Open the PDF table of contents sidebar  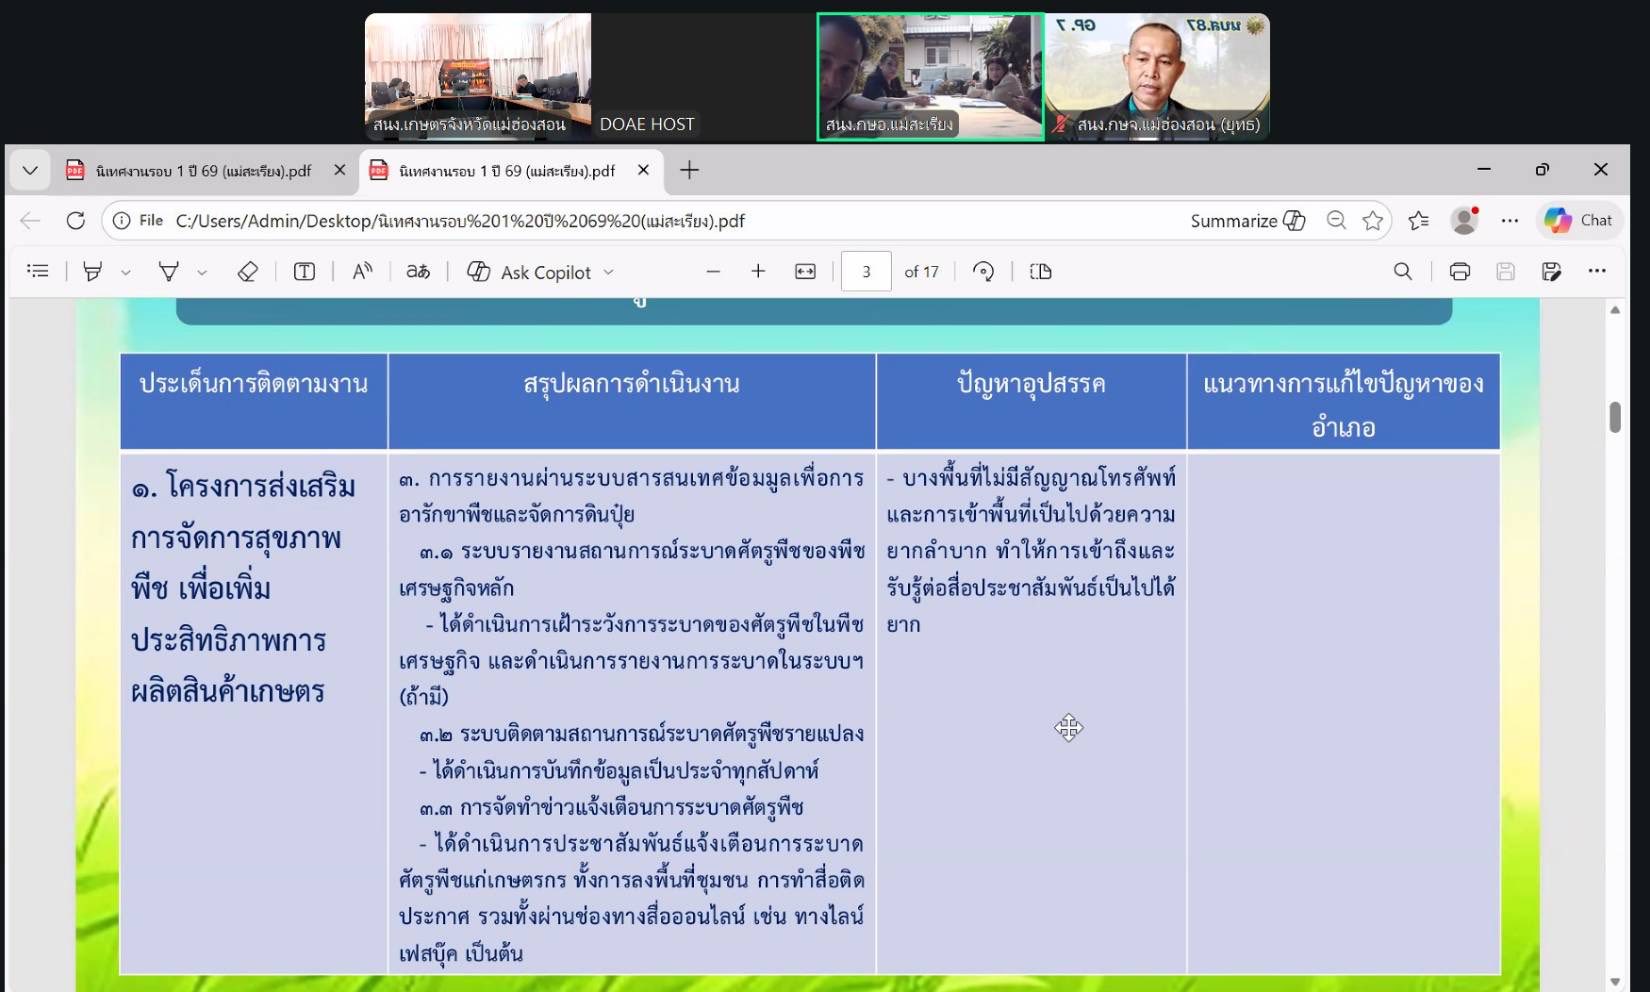[x=38, y=271]
